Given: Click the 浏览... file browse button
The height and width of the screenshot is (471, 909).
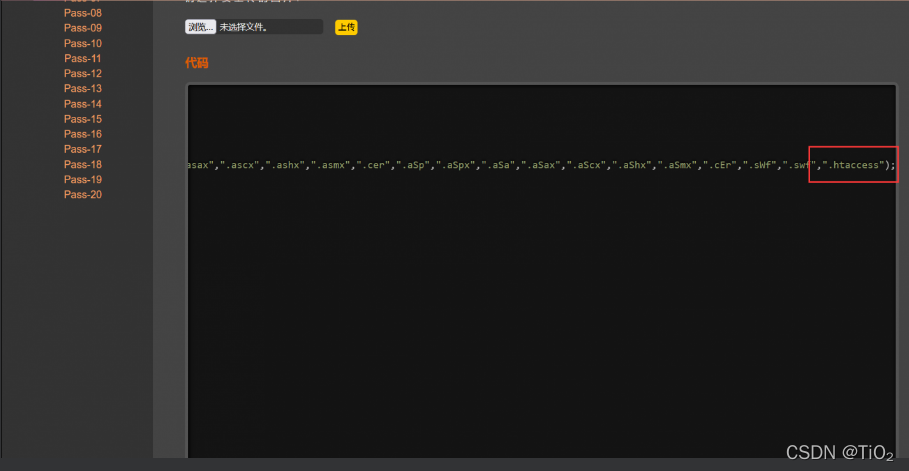Looking at the screenshot, I should tap(201, 27).
